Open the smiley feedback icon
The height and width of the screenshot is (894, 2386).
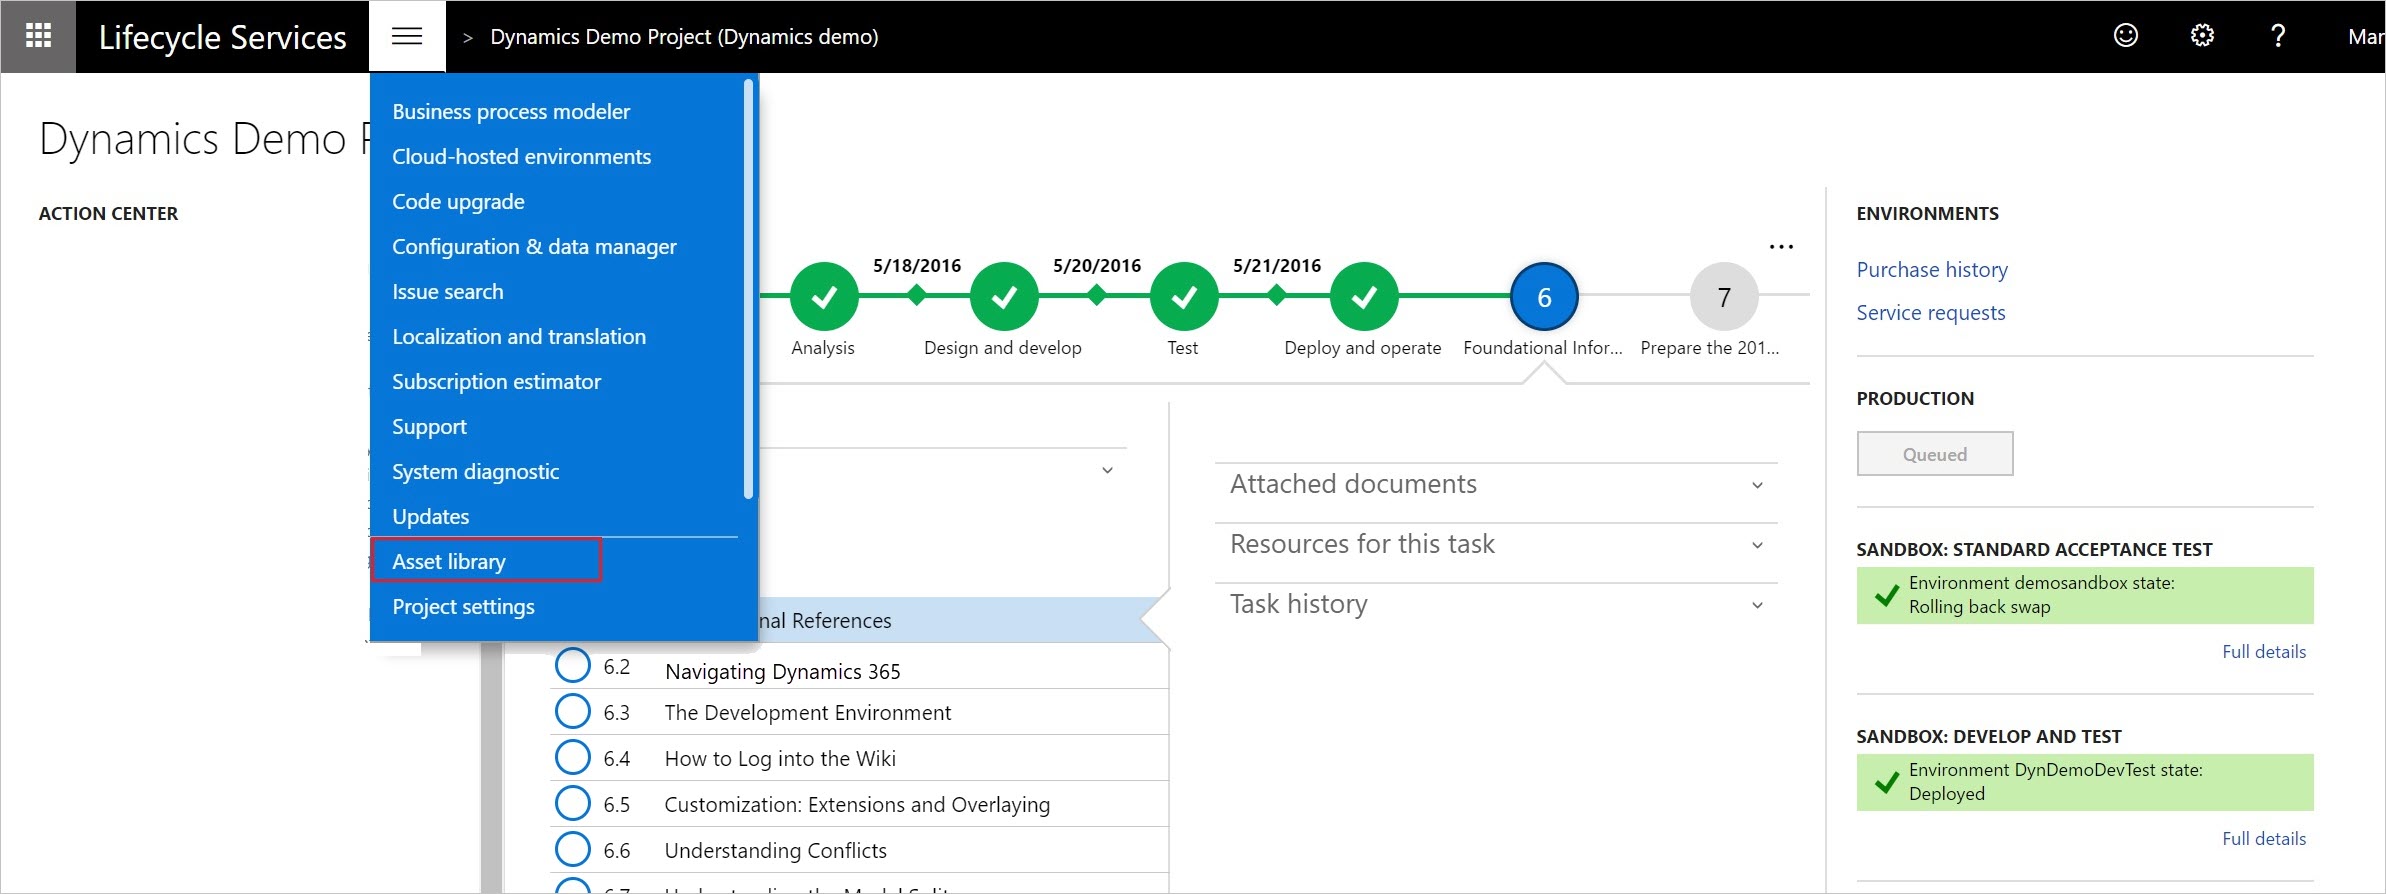(x=2126, y=36)
